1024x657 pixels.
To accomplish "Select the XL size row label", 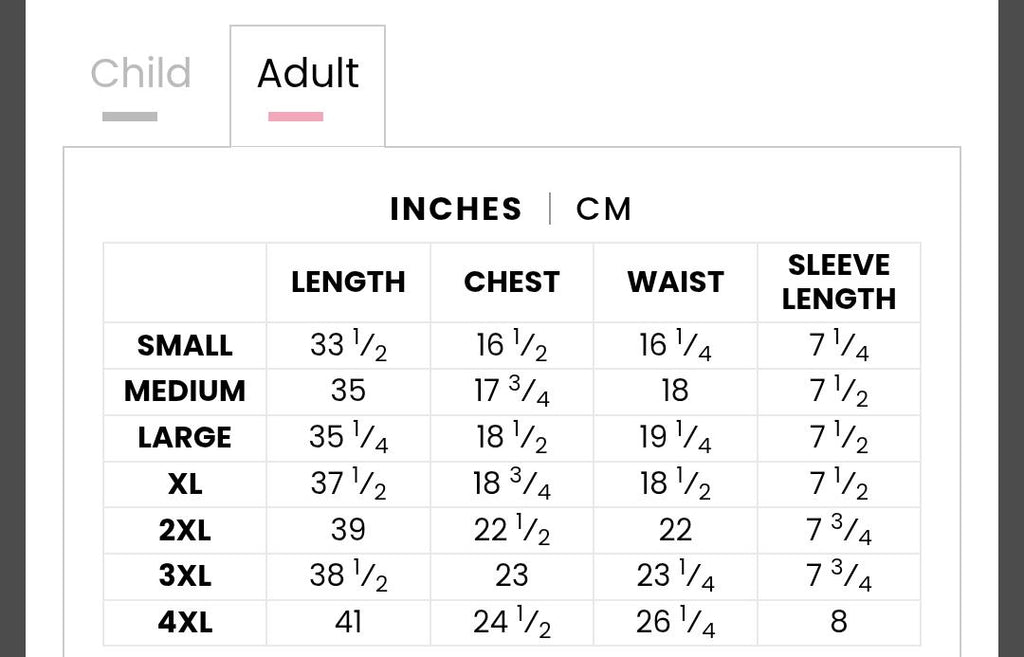I will coord(185,484).
